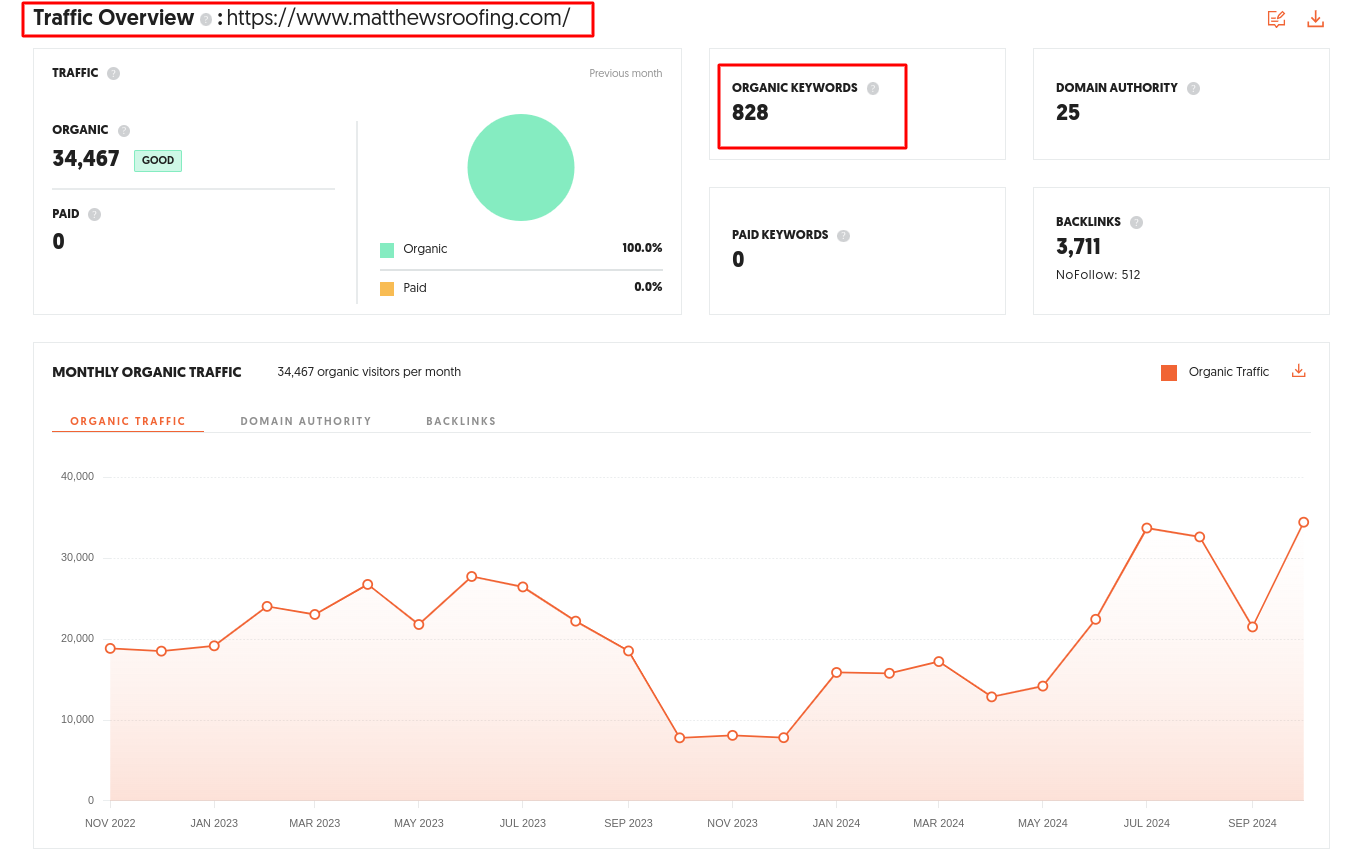Open help icon beside ORGANIC KEYWORDS
1345x853 pixels.
pos(873,88)
